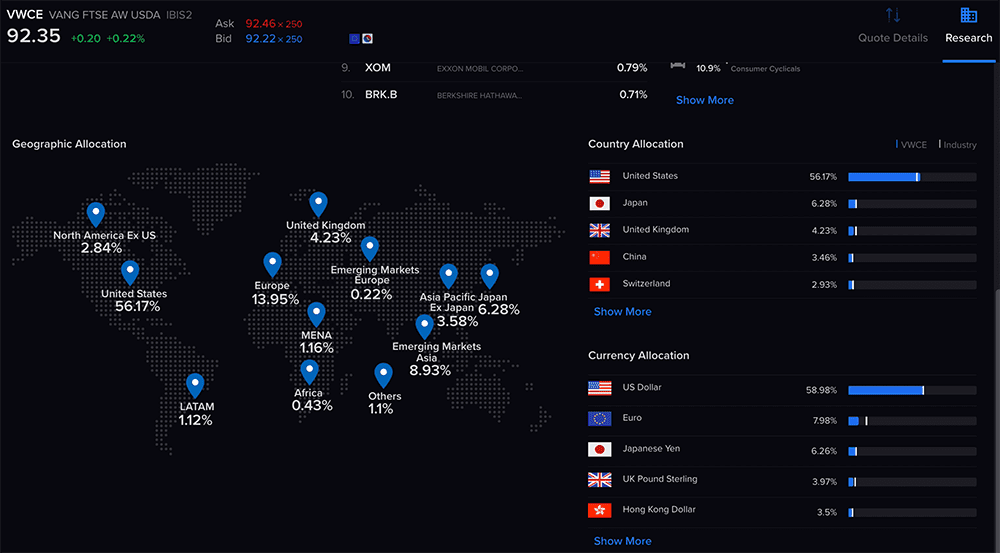Click the United States map pin
The image size is (1000, 553).
tap(130, 273)
